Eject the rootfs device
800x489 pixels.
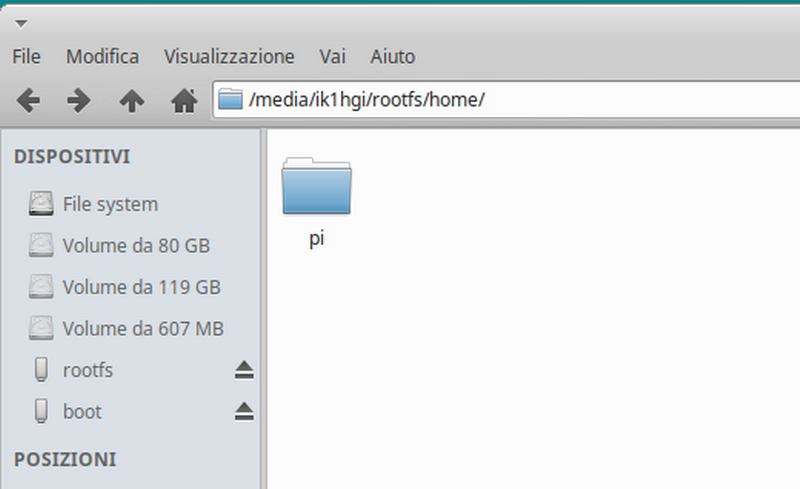pyautogui.click(x=244, y=370)
